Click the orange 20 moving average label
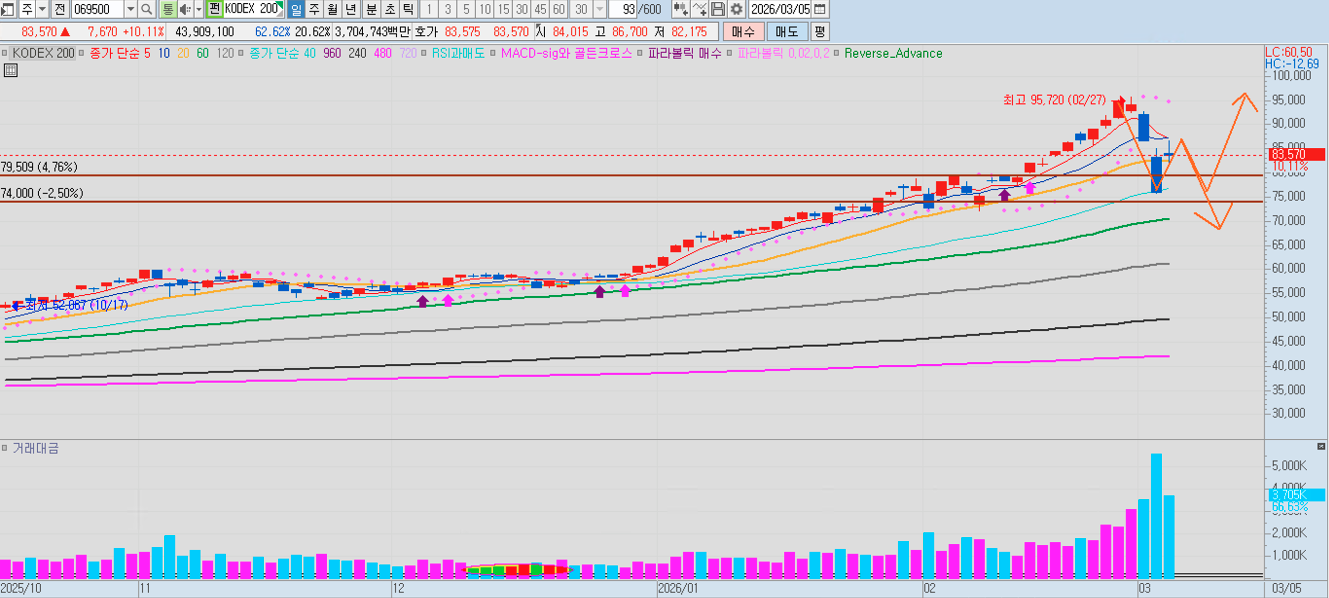Screen dimensions: 1329x598 click(x=183, y=53)
